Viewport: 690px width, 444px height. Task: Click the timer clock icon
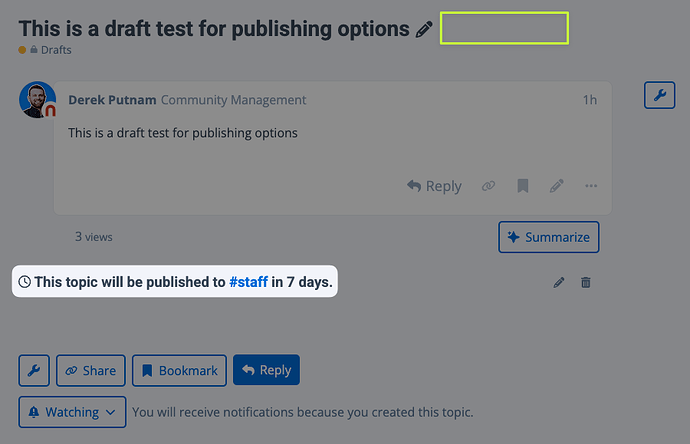pos(25,282)
